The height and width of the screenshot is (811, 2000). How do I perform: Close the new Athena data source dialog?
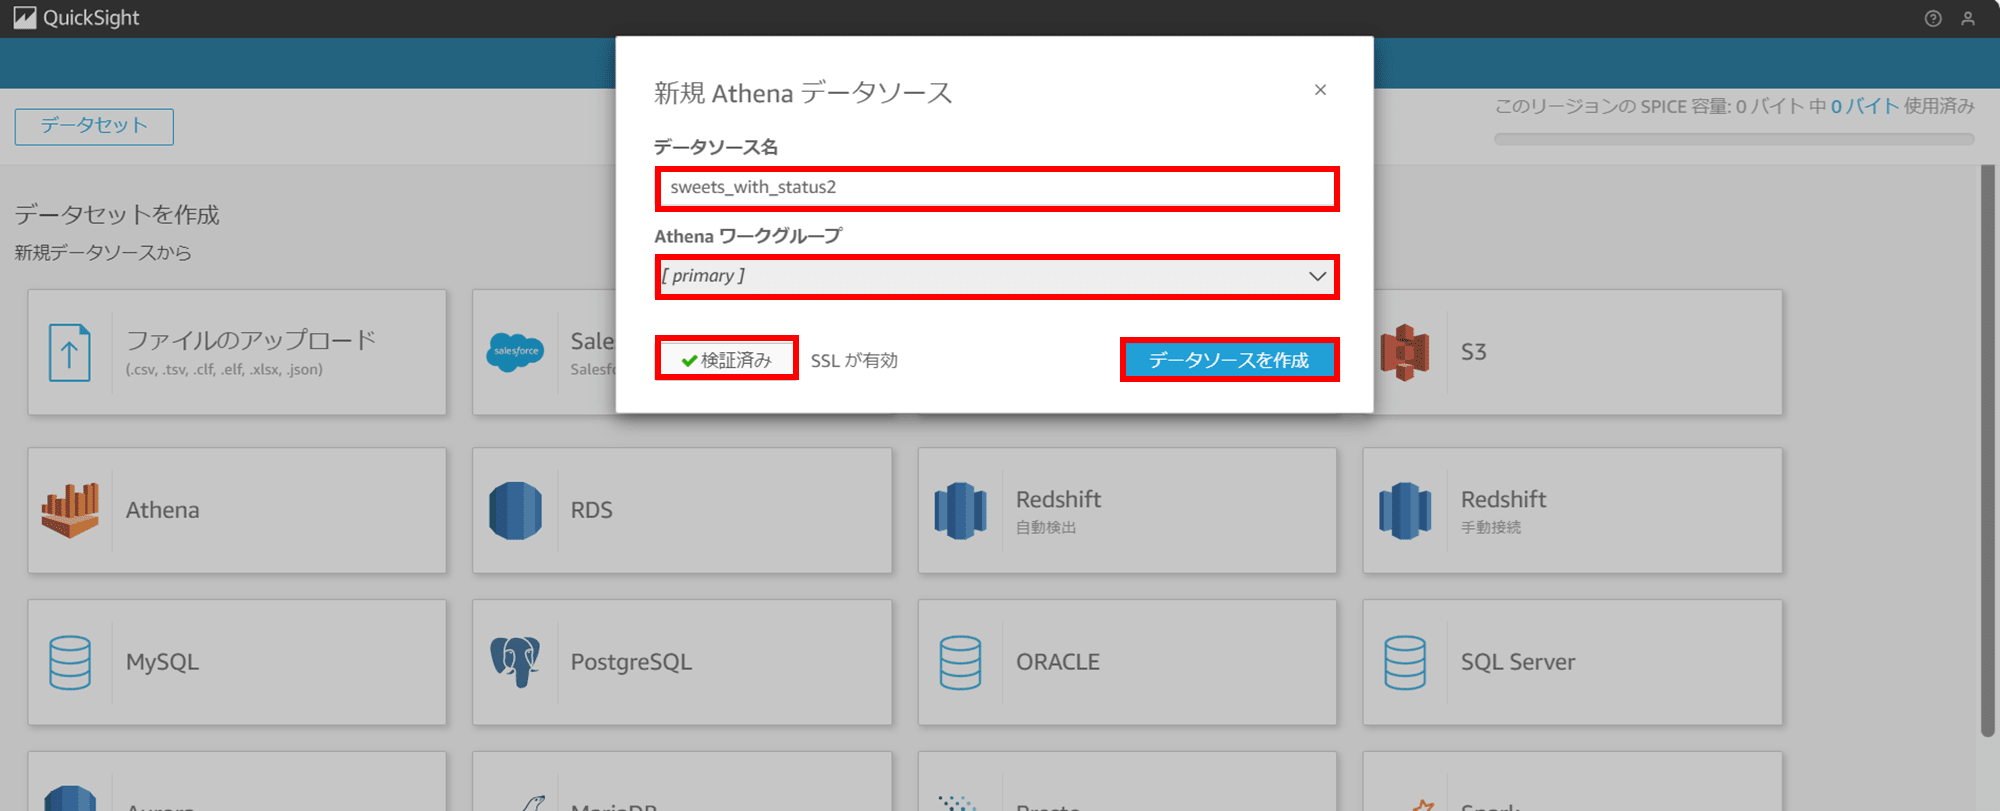pyautogui.click(x=1320, y=90)
